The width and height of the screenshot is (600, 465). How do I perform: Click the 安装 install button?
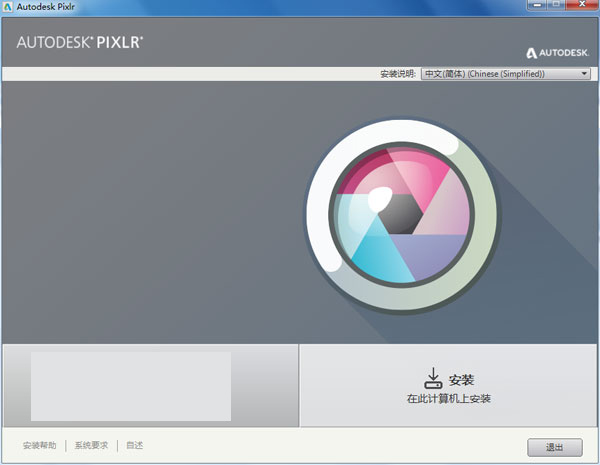pos(448,385)
